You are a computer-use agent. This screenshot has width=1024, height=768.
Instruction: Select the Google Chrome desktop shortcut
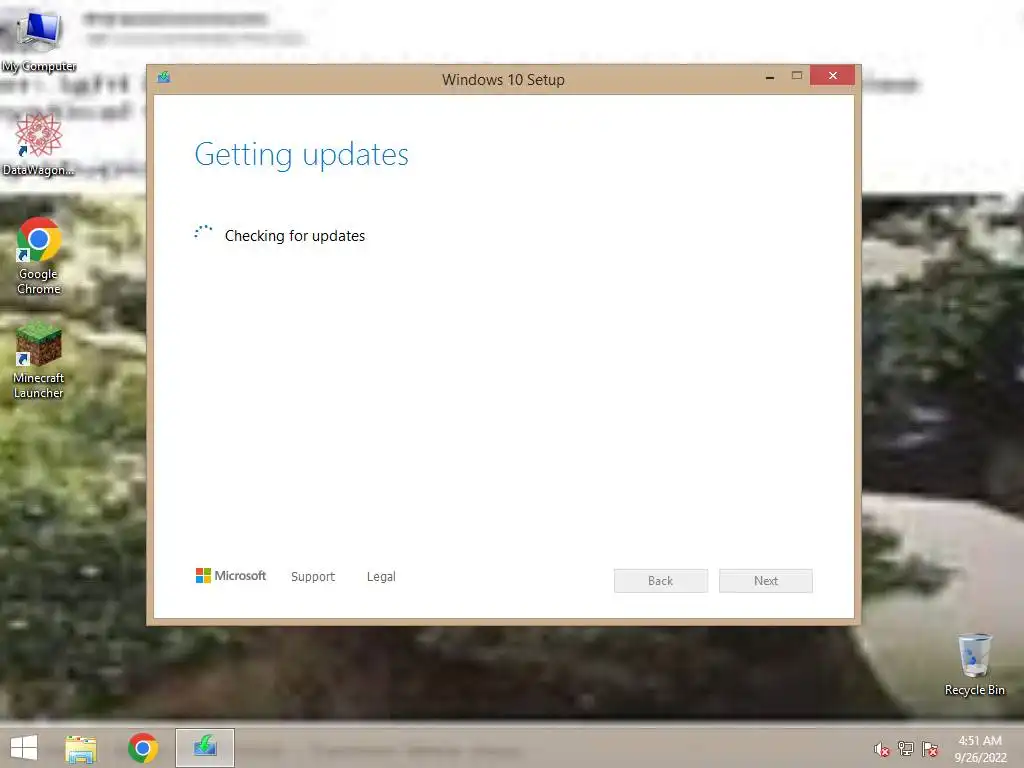[39, 256]
